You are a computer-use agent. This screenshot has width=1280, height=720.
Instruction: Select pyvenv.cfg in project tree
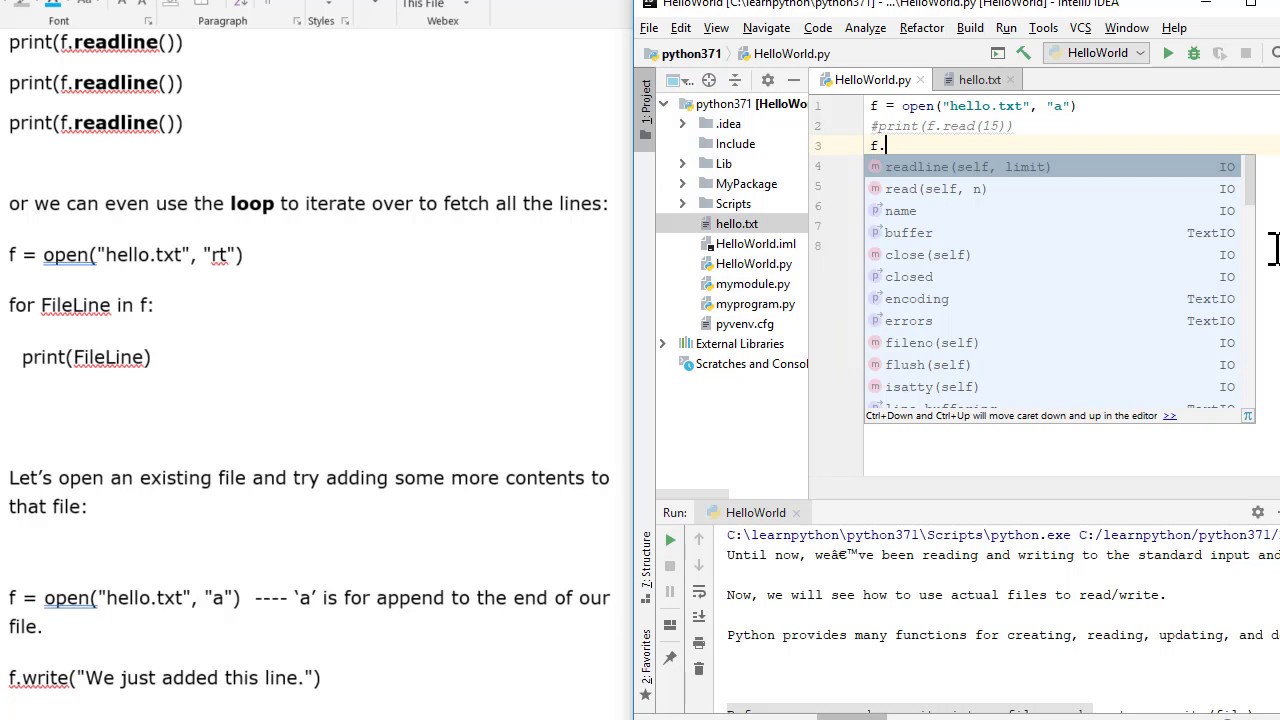(744, 324)
